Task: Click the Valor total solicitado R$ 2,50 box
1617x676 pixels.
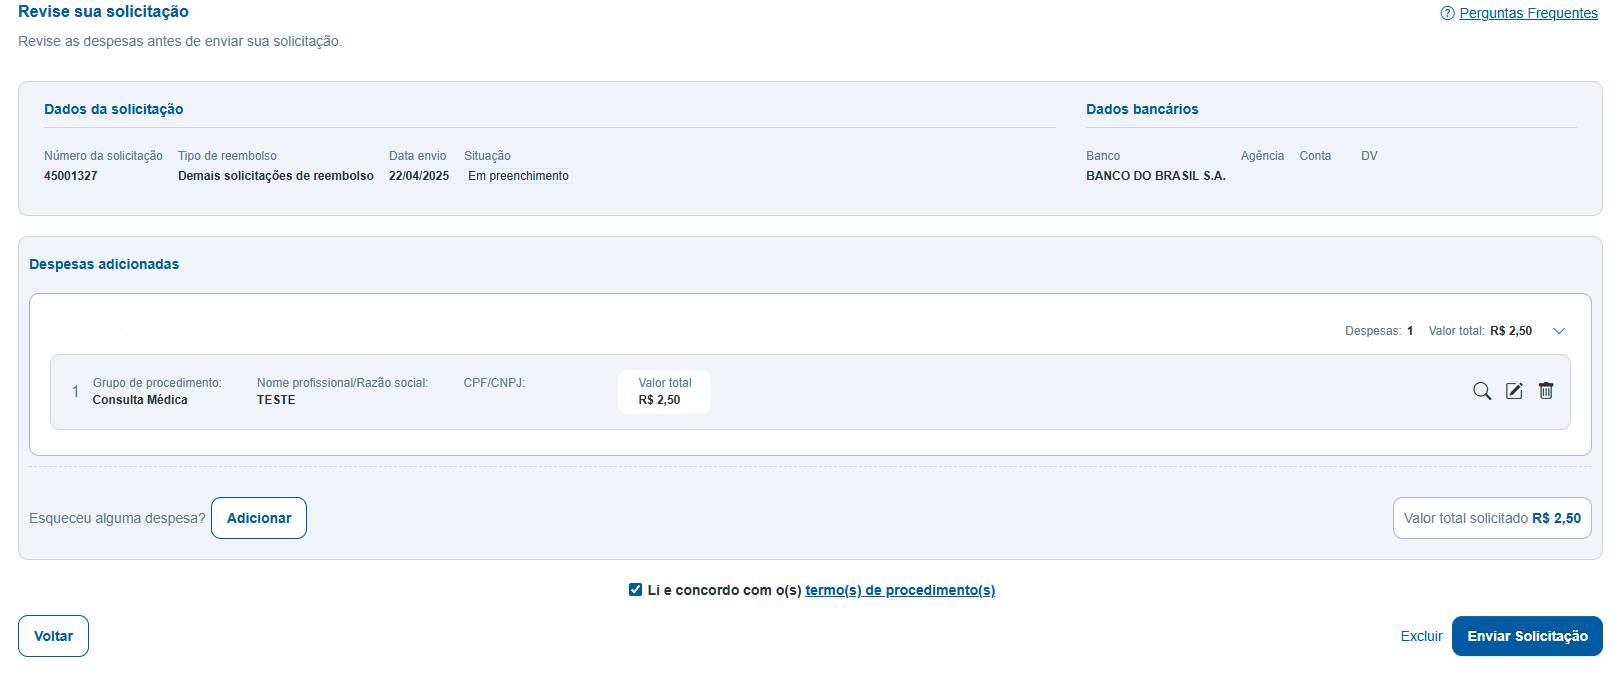Action: (1492, 518)
